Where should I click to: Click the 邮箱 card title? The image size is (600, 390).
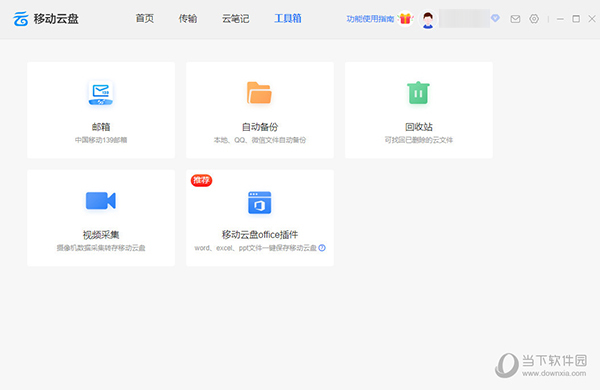[101, 127]
